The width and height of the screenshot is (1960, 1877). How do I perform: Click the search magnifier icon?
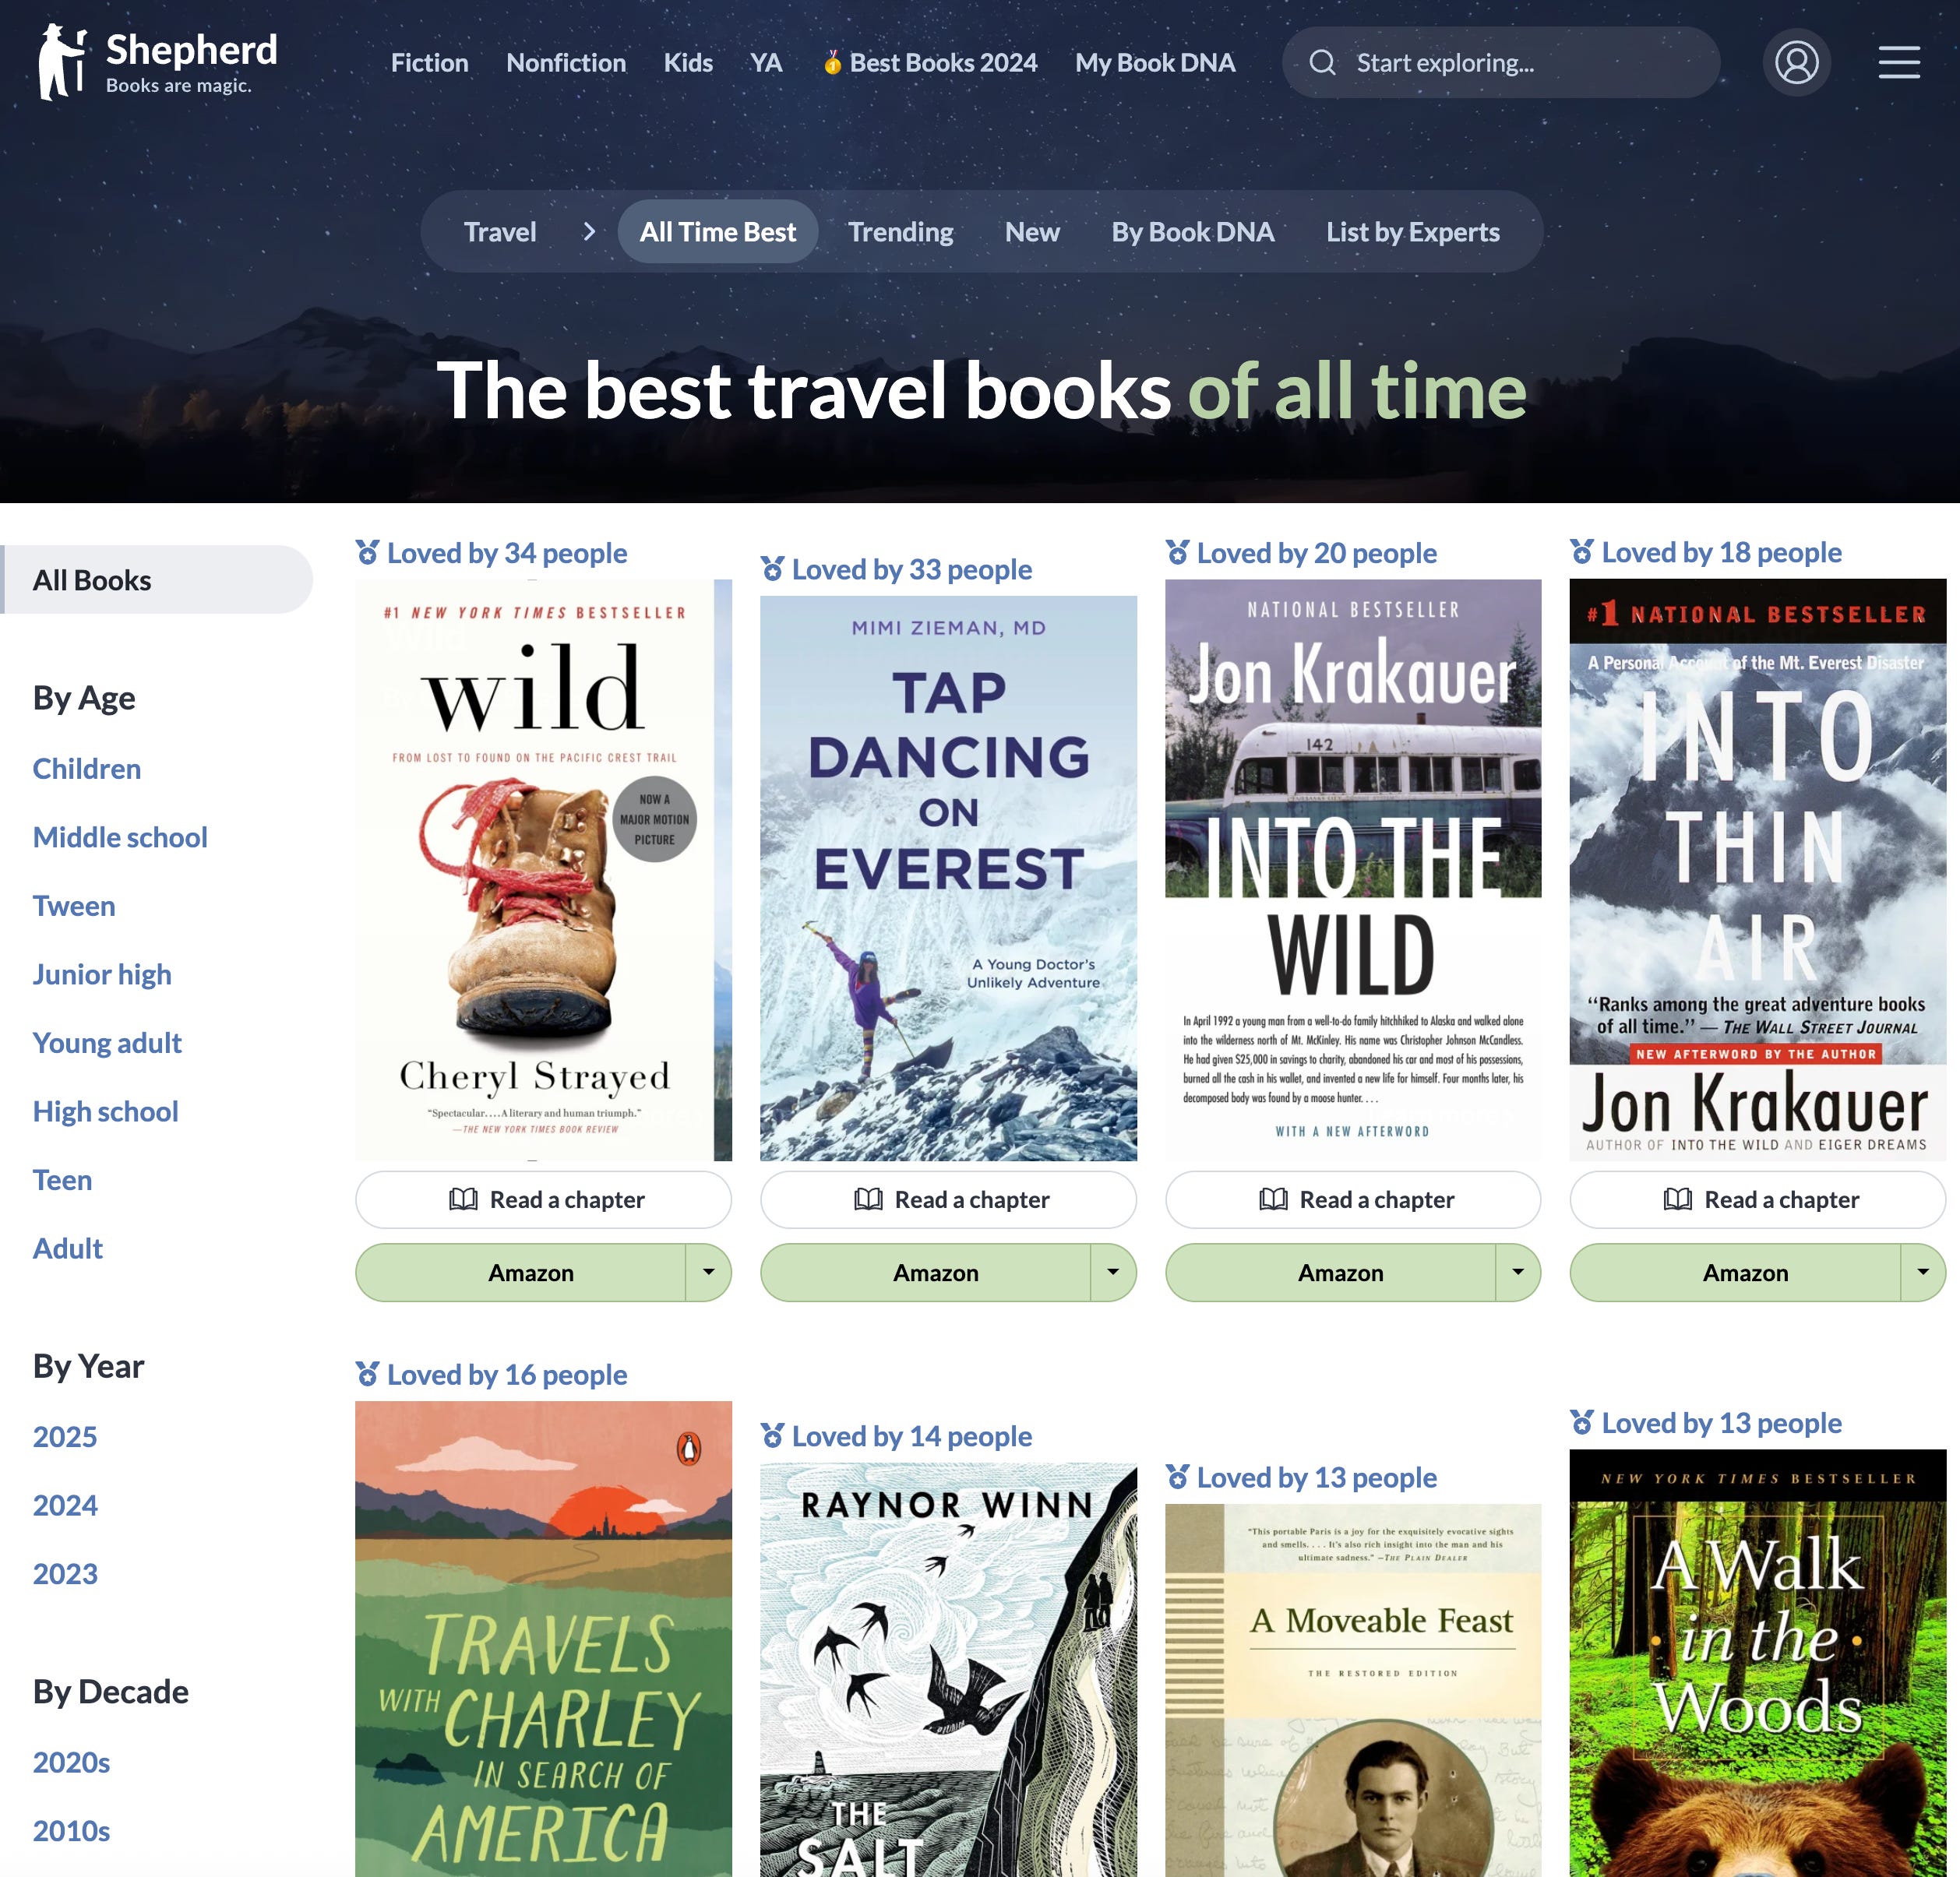click(1322, 63)
